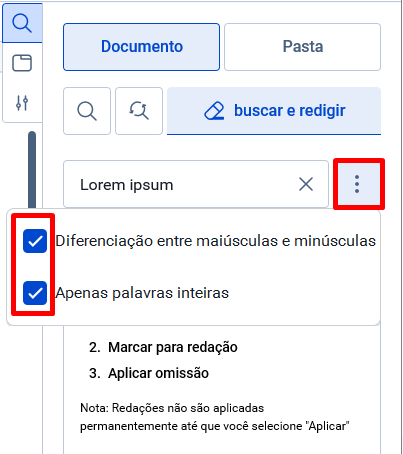Open the search panel from the sidebar magnifier
The image size is (403, 454).
[x=22, y=23]
